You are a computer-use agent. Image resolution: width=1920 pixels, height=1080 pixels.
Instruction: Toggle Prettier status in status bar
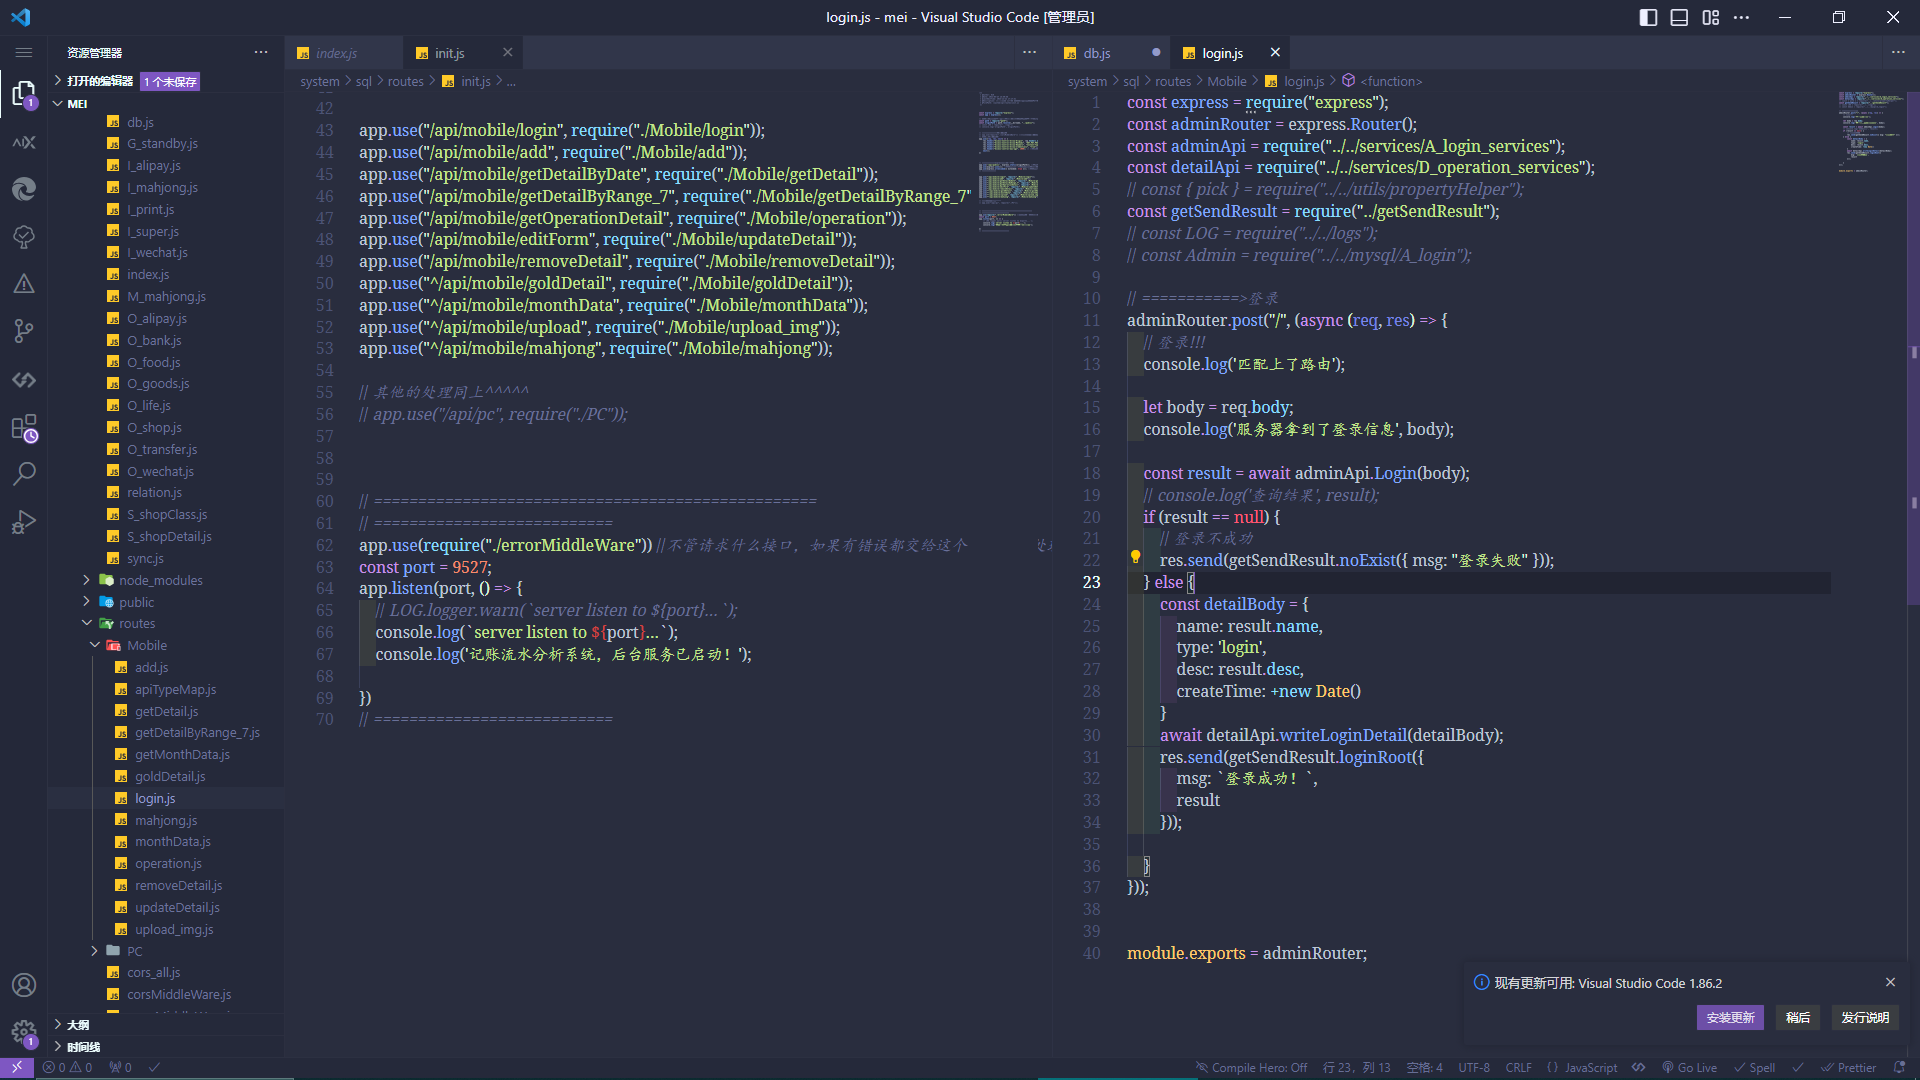(1849, 1067)
